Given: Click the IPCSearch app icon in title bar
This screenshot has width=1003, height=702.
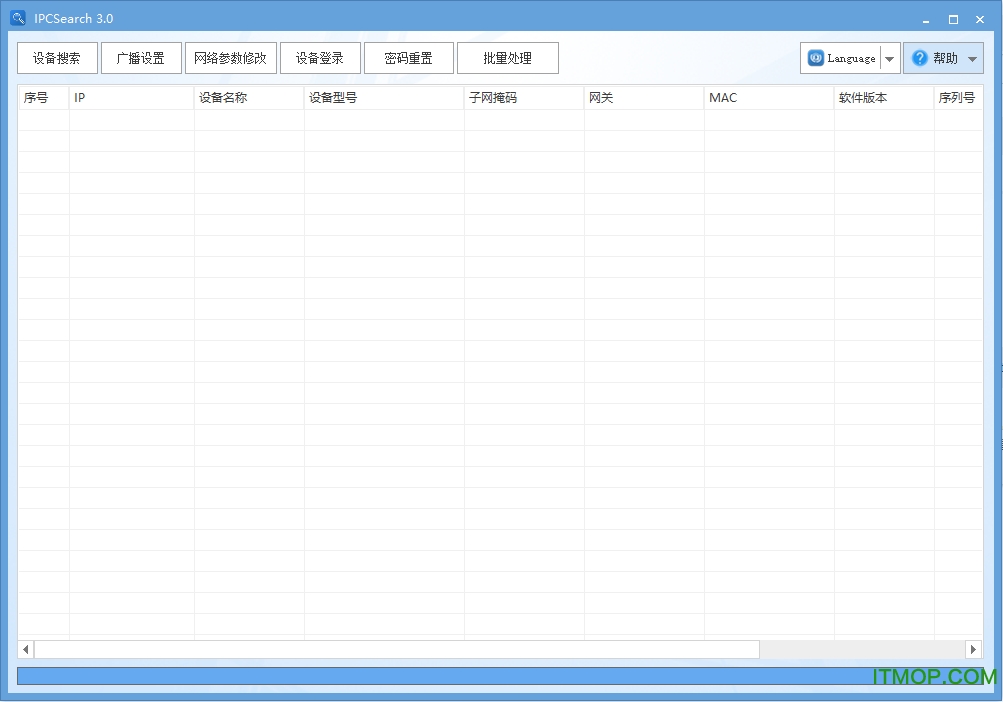Looking at the screenshot, I should point(17,18).
